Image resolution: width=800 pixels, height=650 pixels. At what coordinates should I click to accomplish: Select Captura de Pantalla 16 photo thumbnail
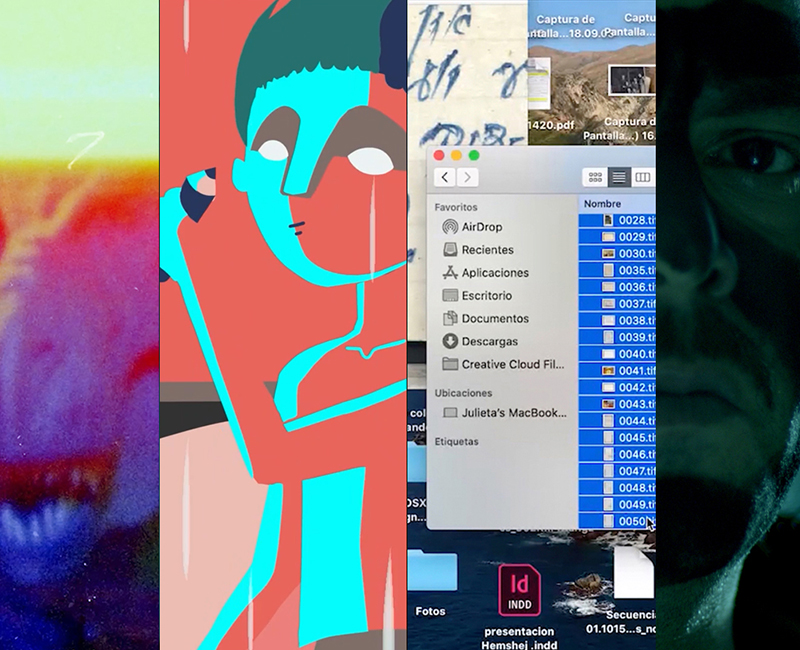[x=632, y=80]
